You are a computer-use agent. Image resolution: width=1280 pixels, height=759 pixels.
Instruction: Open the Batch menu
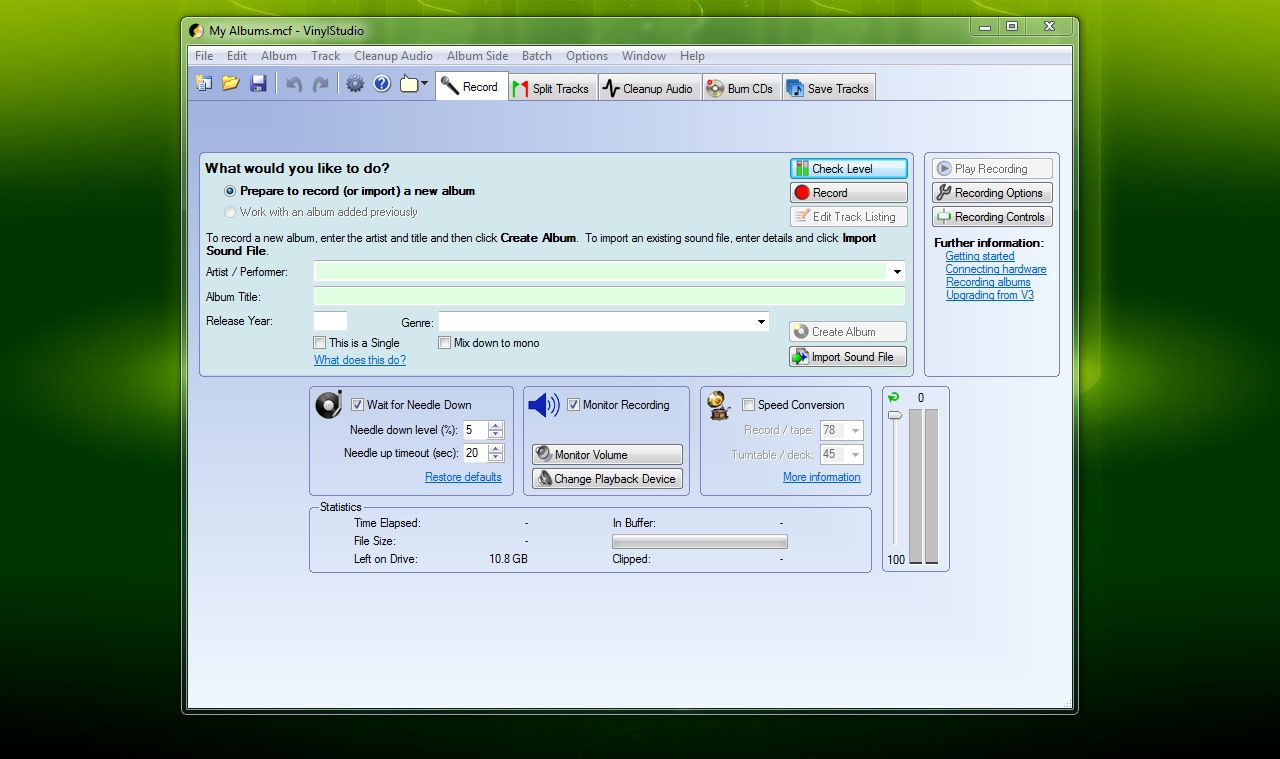pyautogui.click(x=537, y=56)
